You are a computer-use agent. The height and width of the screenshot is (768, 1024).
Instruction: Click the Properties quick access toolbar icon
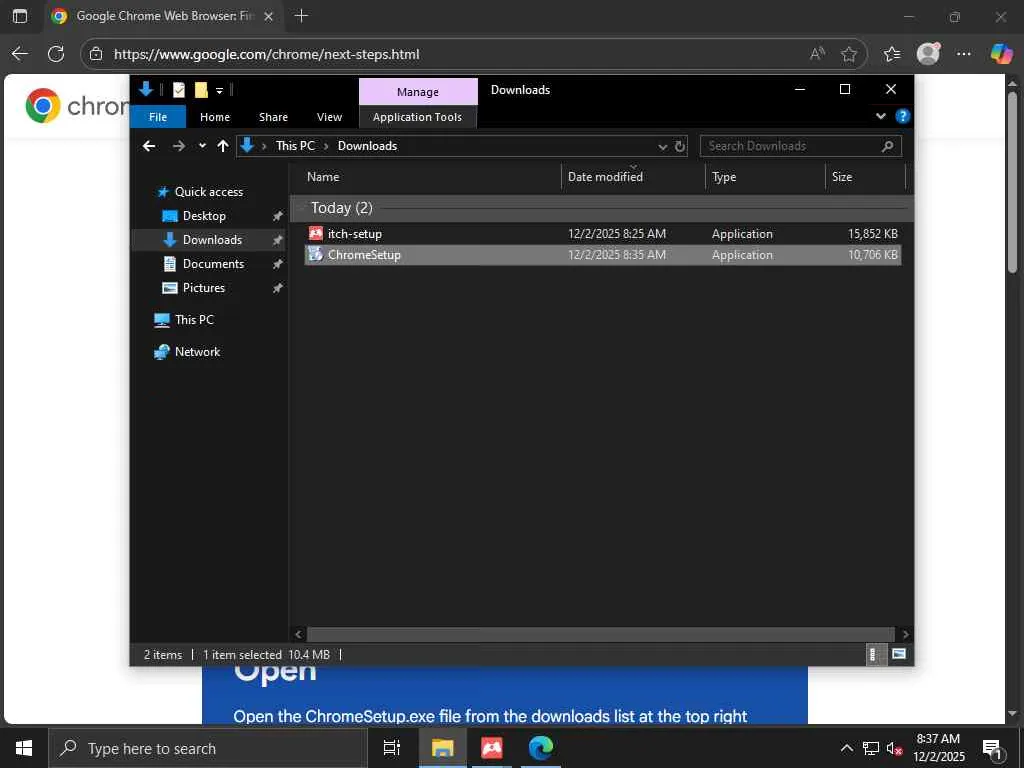[179, 90]
